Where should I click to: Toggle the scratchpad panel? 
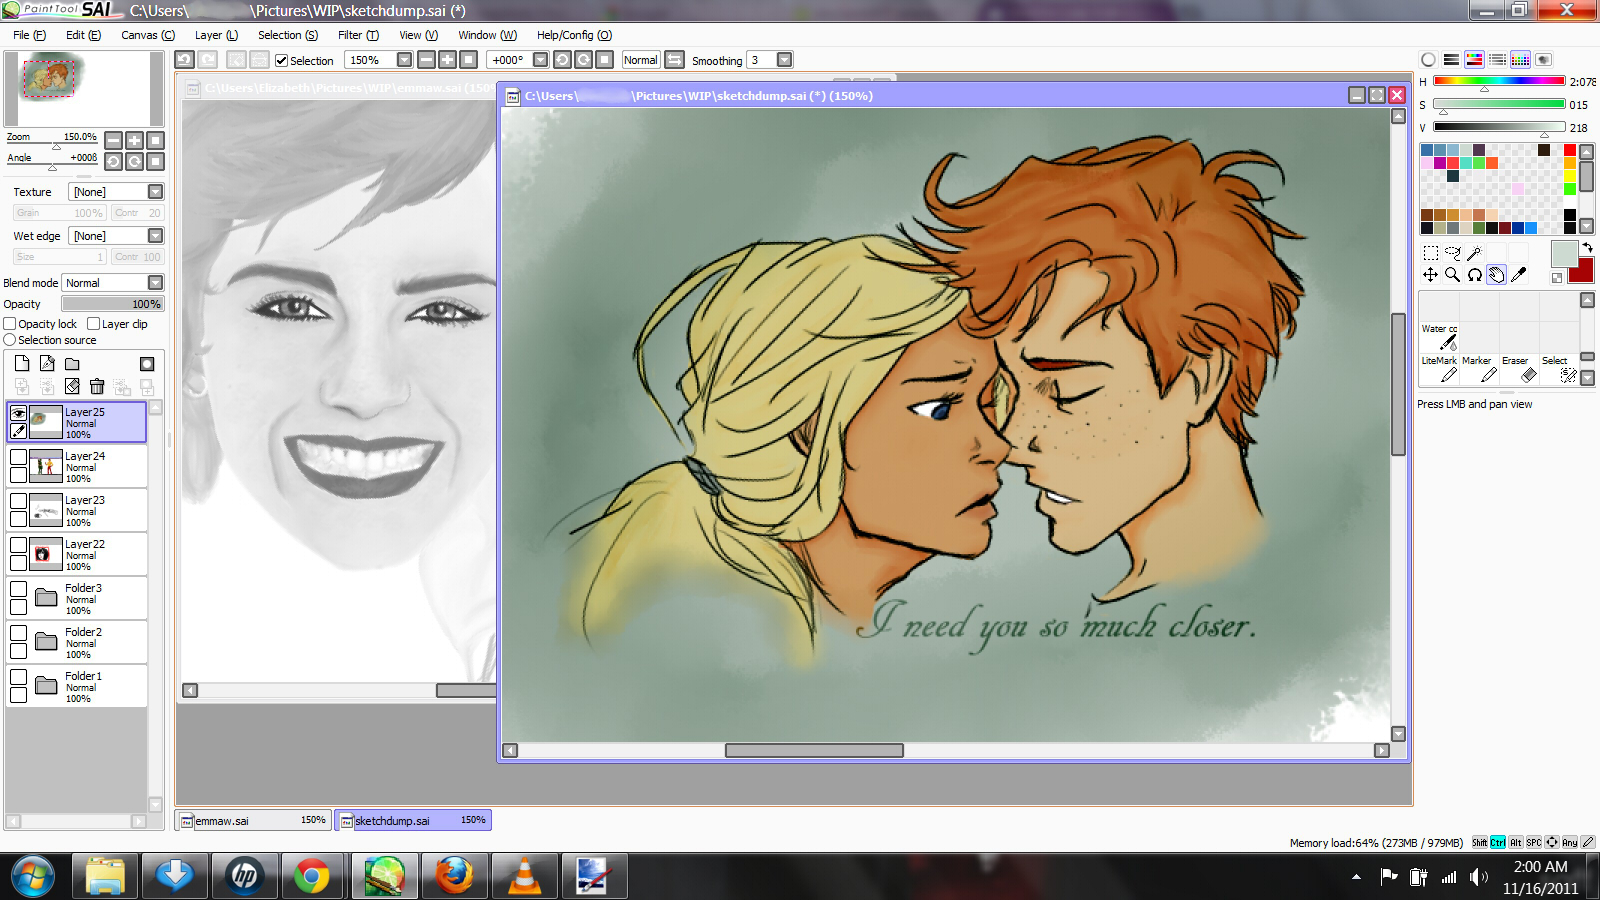[x=1543, y=60]
